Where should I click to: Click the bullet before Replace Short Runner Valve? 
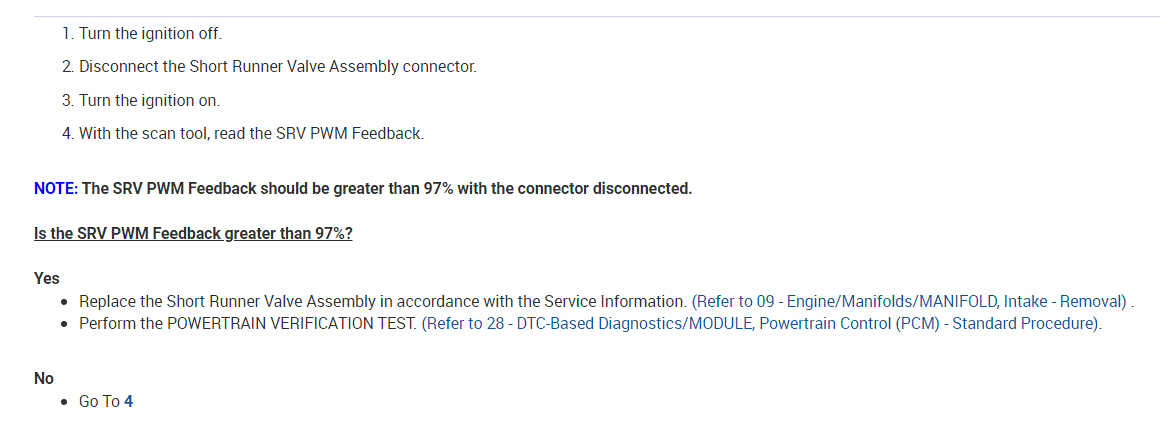tap(65, 301)
